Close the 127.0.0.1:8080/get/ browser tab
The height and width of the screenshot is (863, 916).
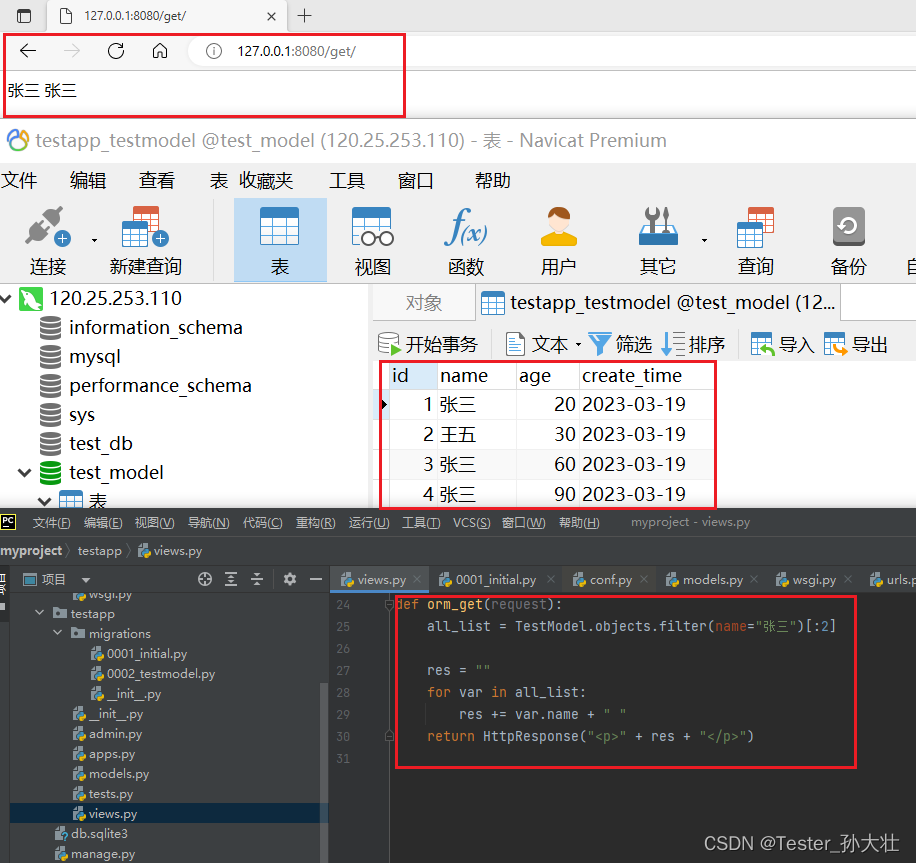pos(271,16)
